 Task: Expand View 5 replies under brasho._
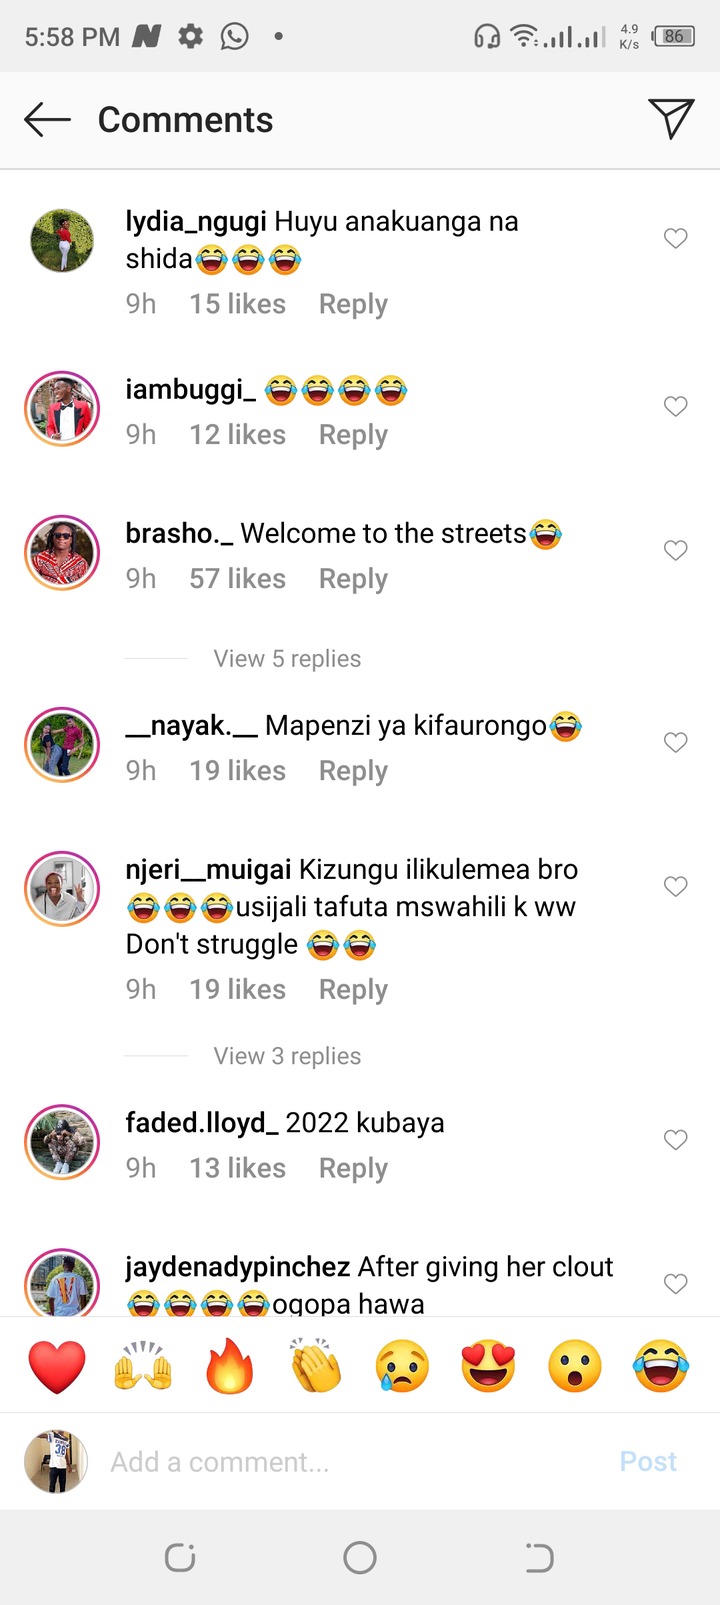pos(287,659)
